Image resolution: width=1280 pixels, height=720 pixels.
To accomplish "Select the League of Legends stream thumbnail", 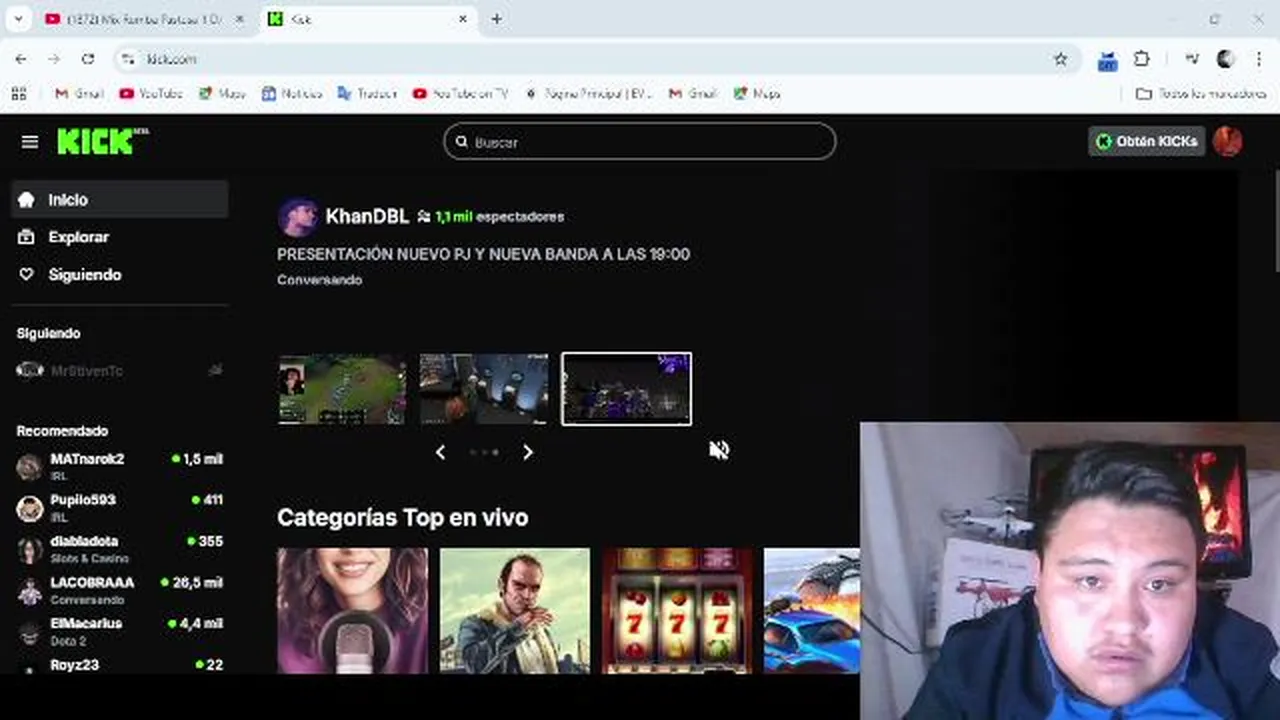I will (343, 389).
